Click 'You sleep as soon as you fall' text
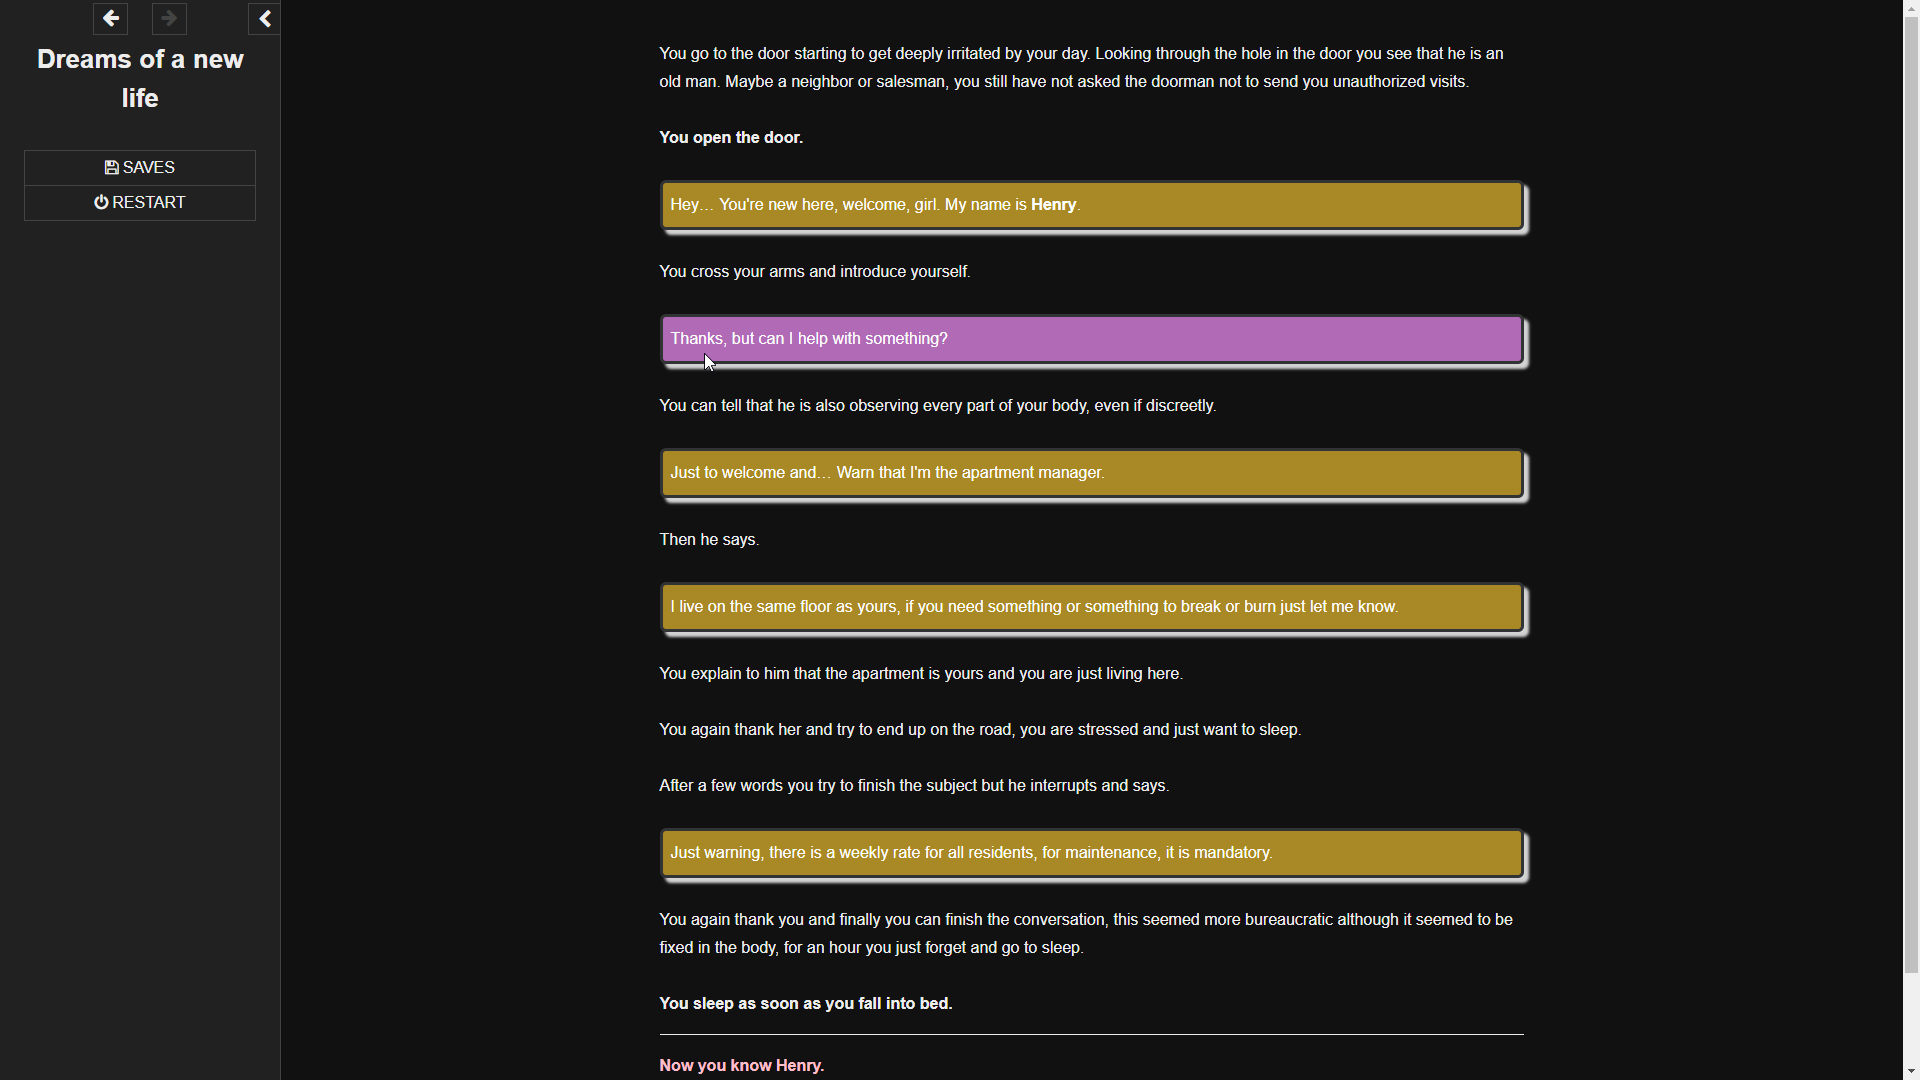This screenshot has width=1920, height=1080. 805,1004
